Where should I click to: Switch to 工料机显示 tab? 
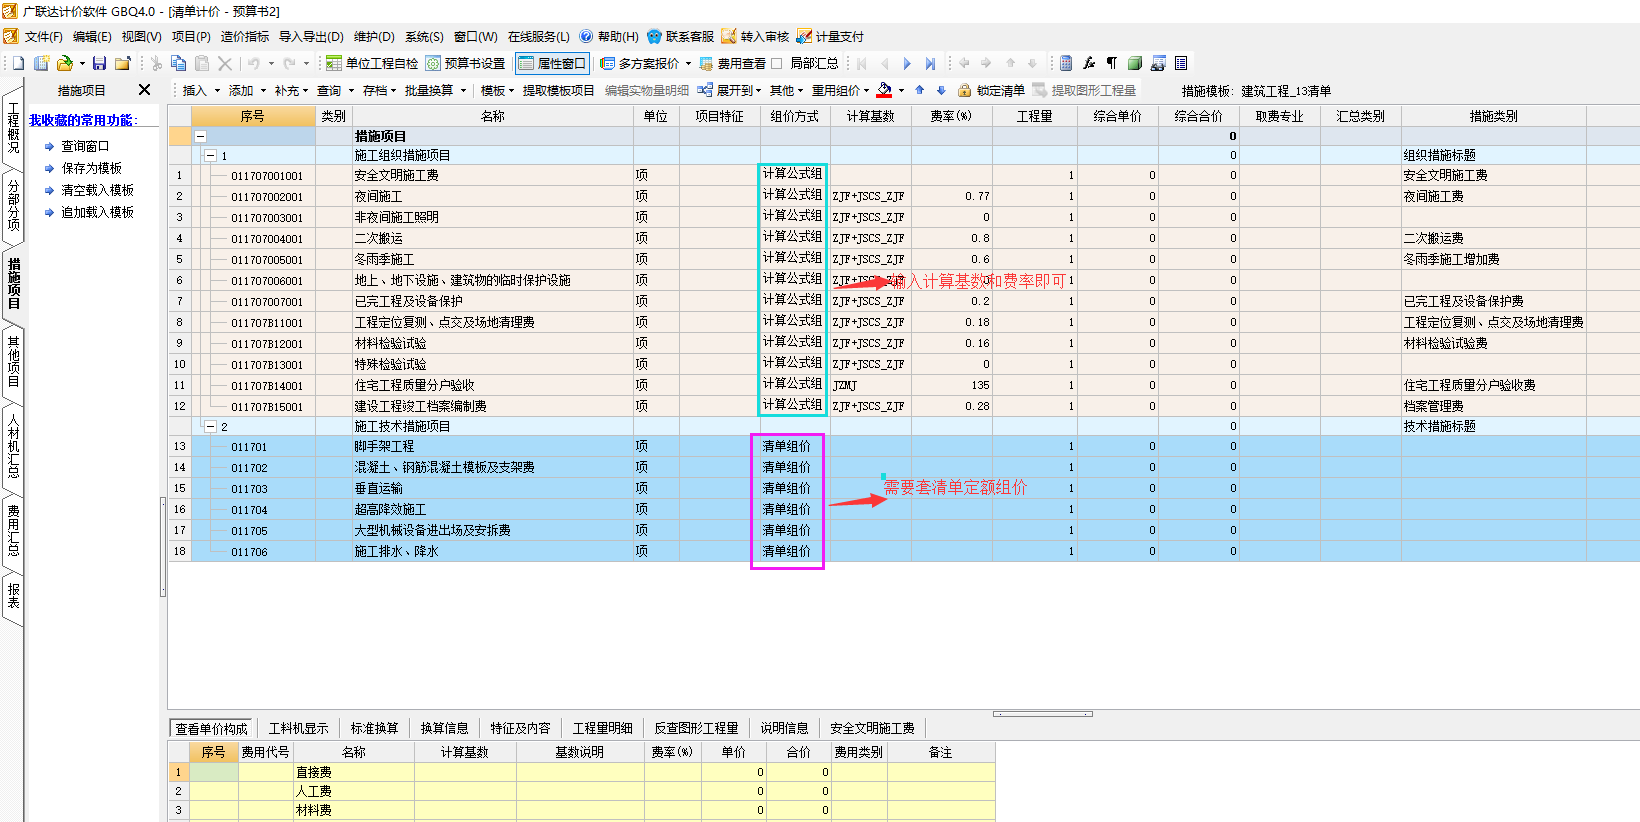point(298,728)
